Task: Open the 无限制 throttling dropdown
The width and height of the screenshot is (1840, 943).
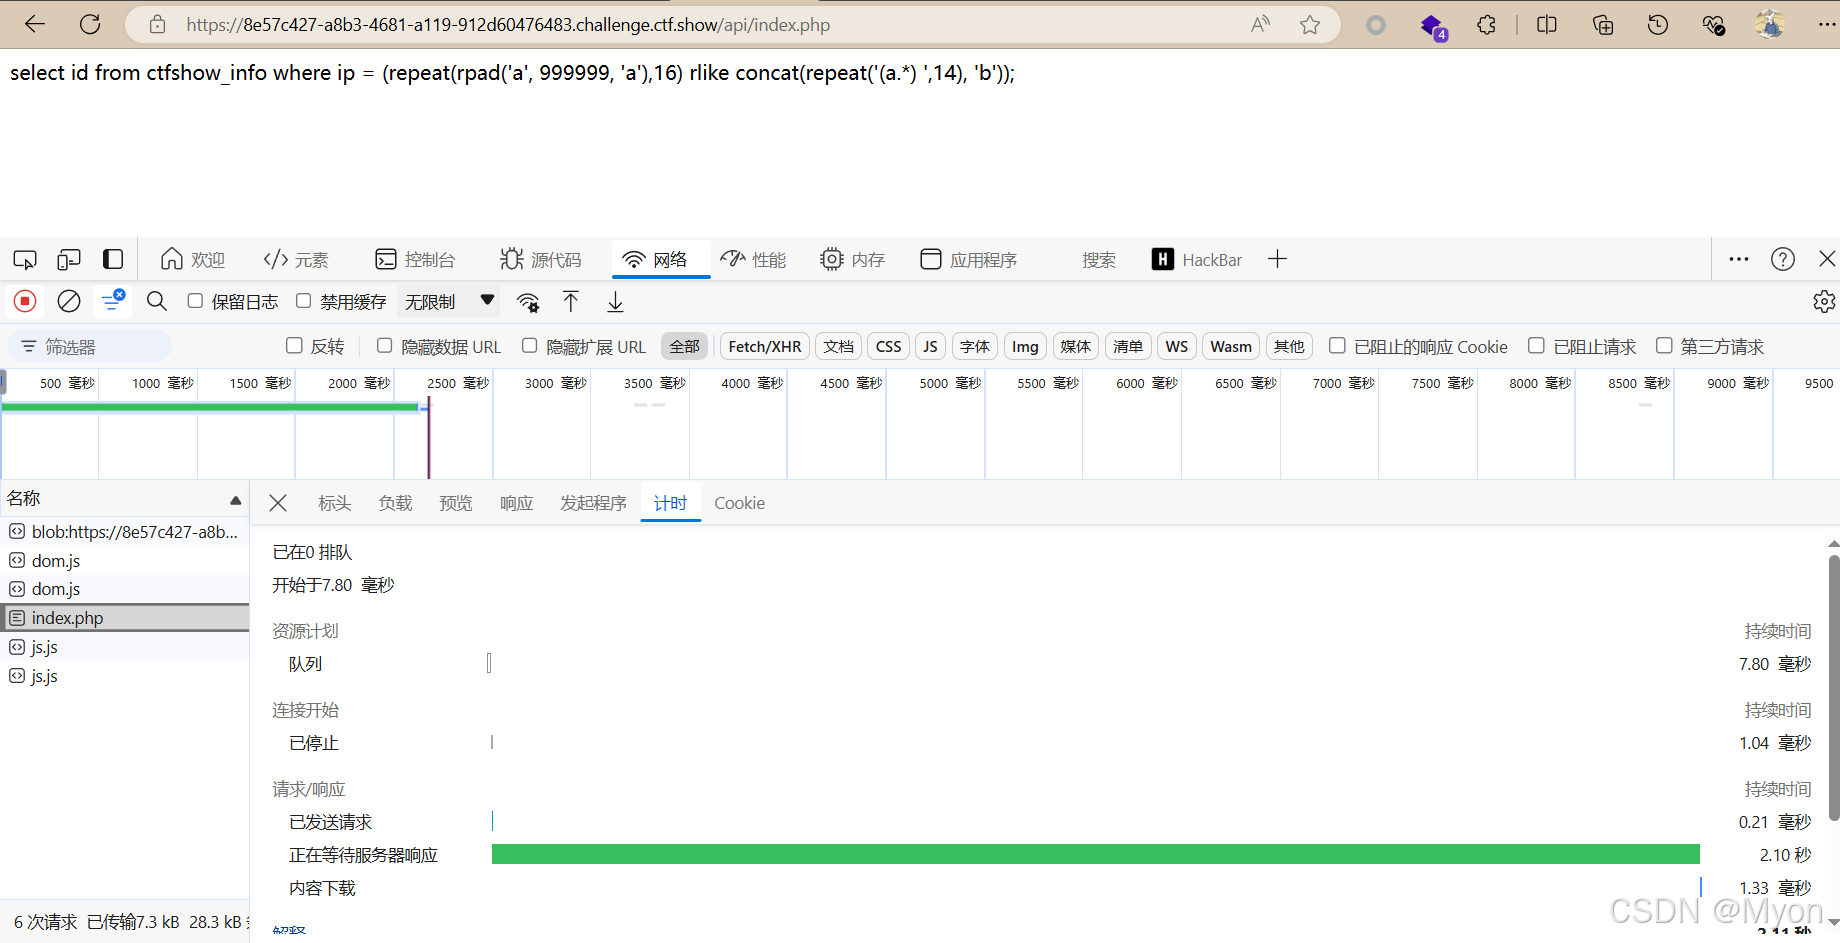Action: (x=449, y=301)
